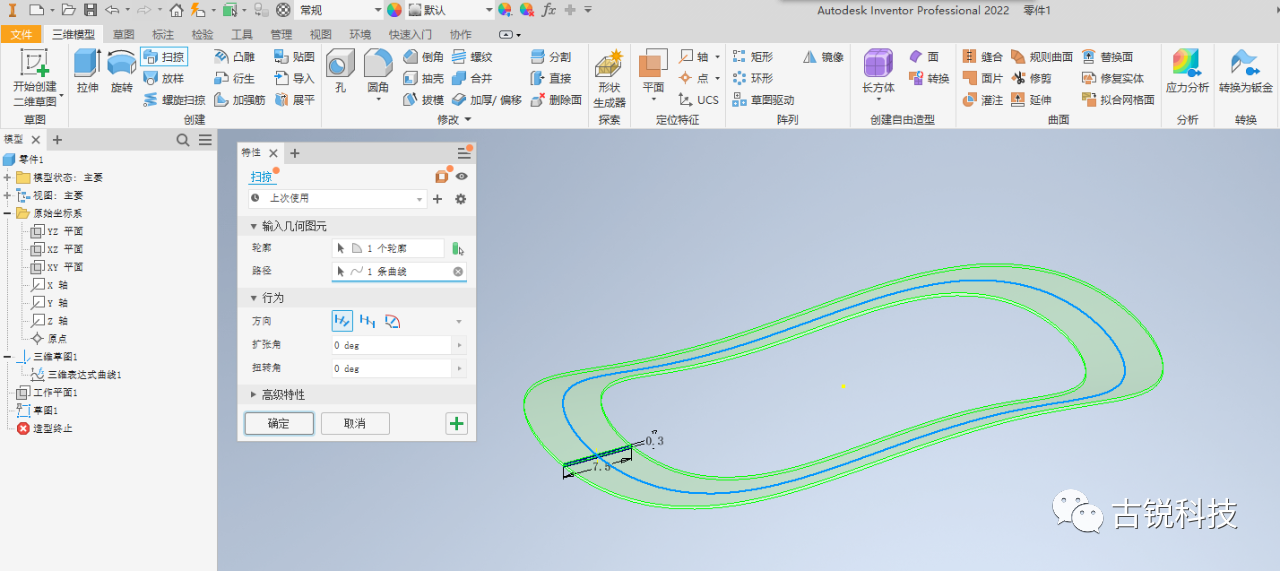
Task: Click the 取消 button
Action: point(355,424)
